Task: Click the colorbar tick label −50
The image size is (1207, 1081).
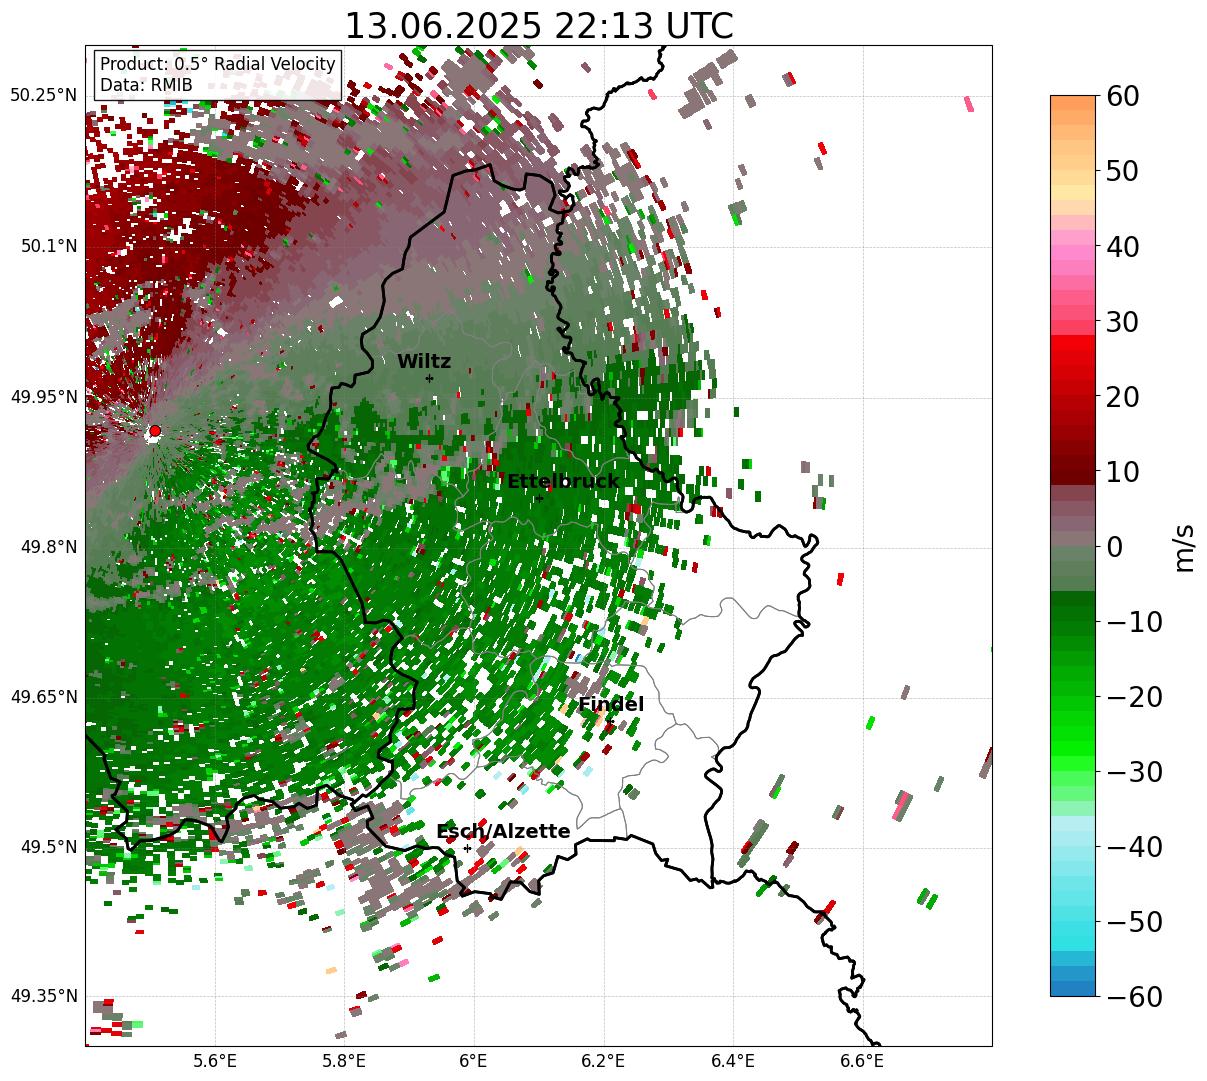Action: point(1134,921)
